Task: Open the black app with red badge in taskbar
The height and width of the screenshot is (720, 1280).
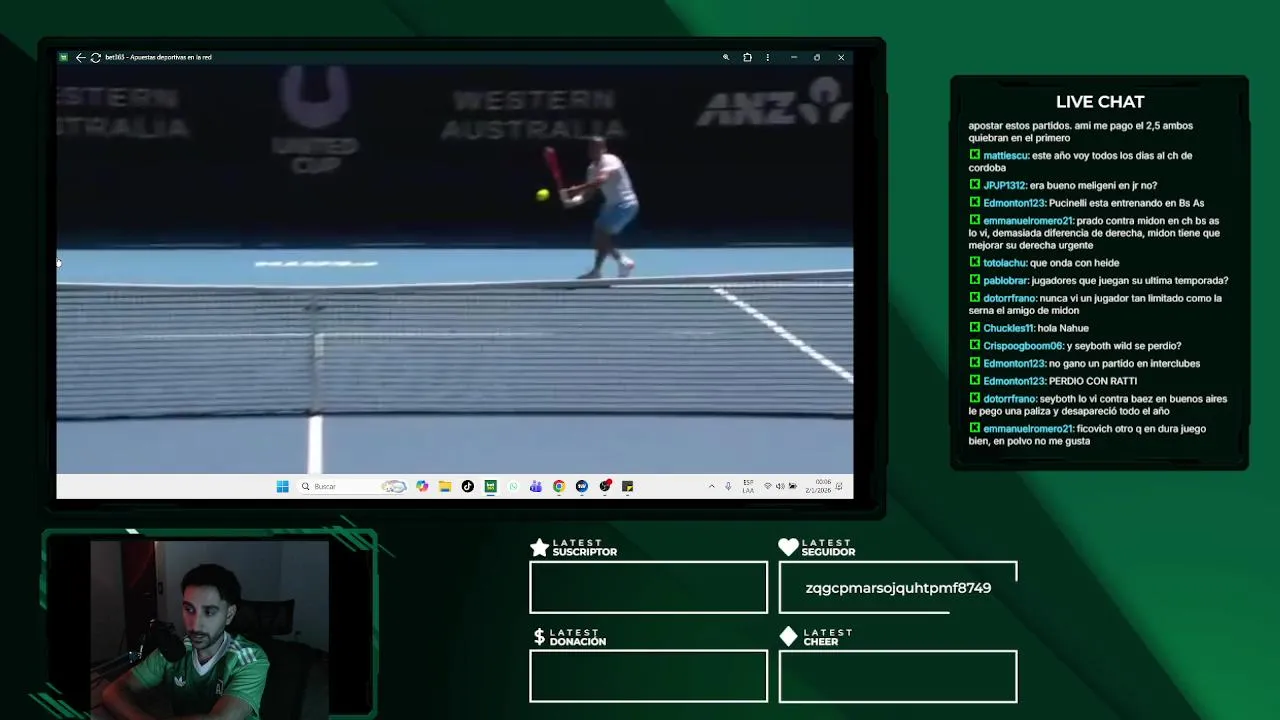Action: click(605, 486)
